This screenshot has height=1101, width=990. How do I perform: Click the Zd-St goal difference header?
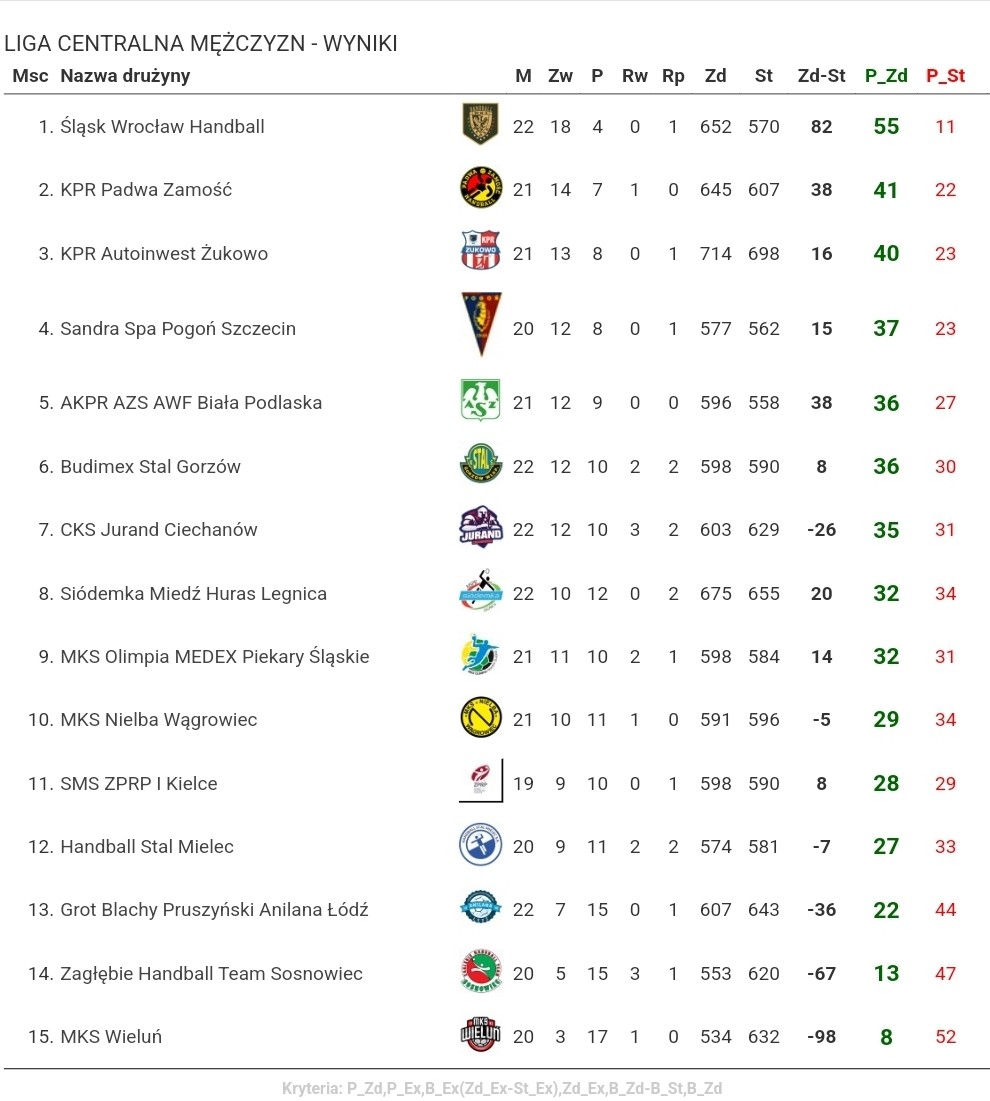[821, 76]
